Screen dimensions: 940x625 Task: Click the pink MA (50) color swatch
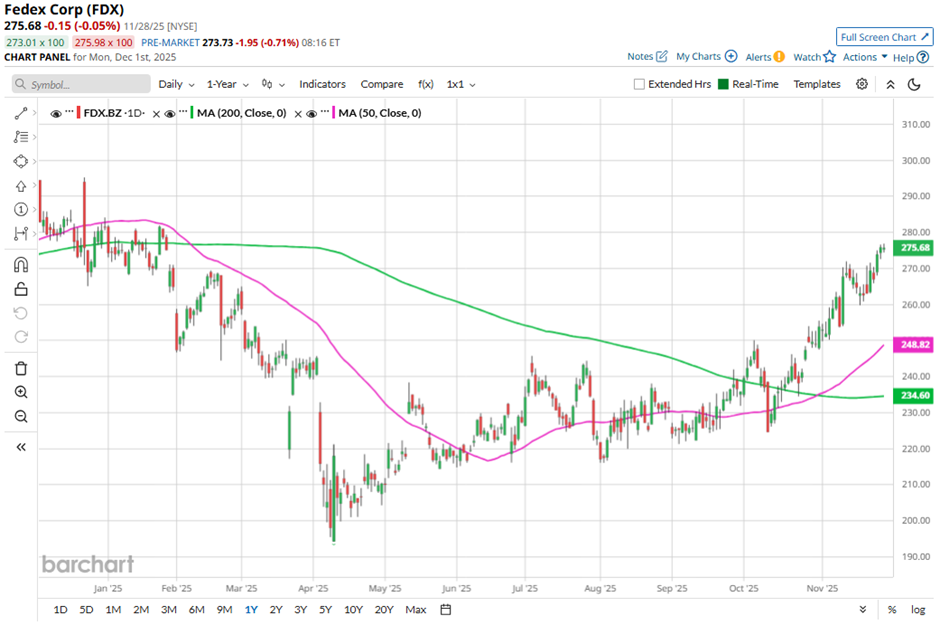tap(333, 113)
